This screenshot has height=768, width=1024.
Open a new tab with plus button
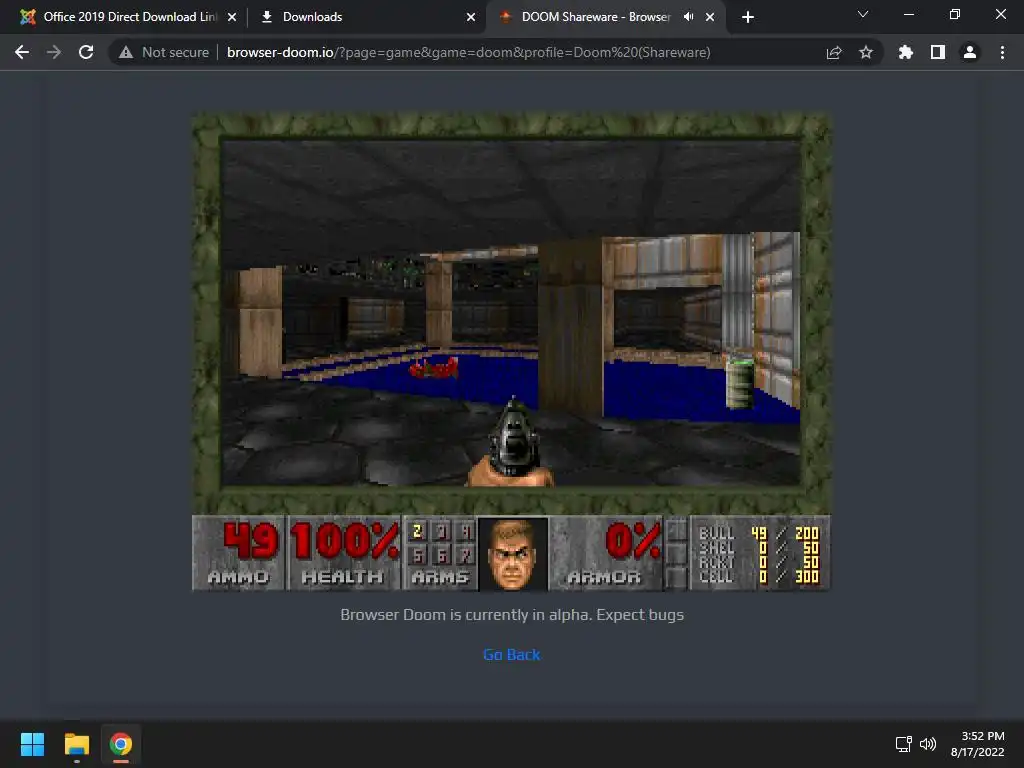click(x=748, y=17)
